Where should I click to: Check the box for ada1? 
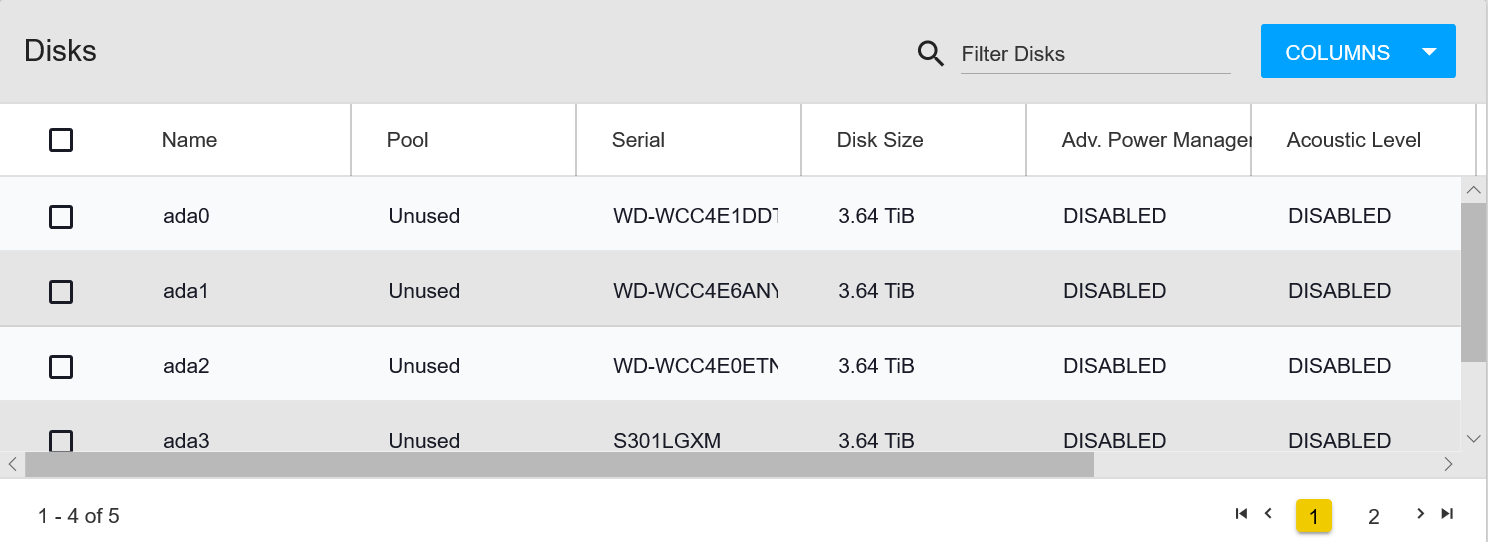pyautogui.click(x=61, y=291)
